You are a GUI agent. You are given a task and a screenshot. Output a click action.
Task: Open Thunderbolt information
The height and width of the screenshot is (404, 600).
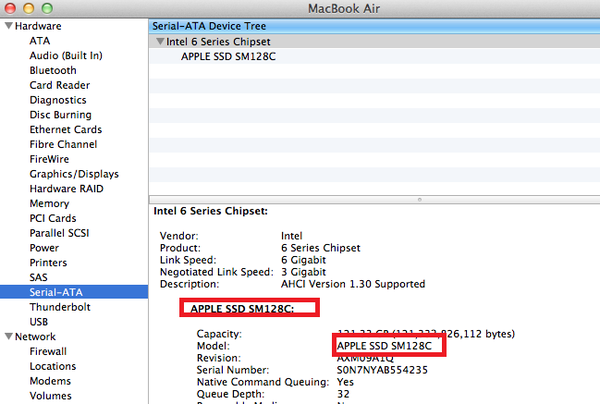tap(60, 307)
